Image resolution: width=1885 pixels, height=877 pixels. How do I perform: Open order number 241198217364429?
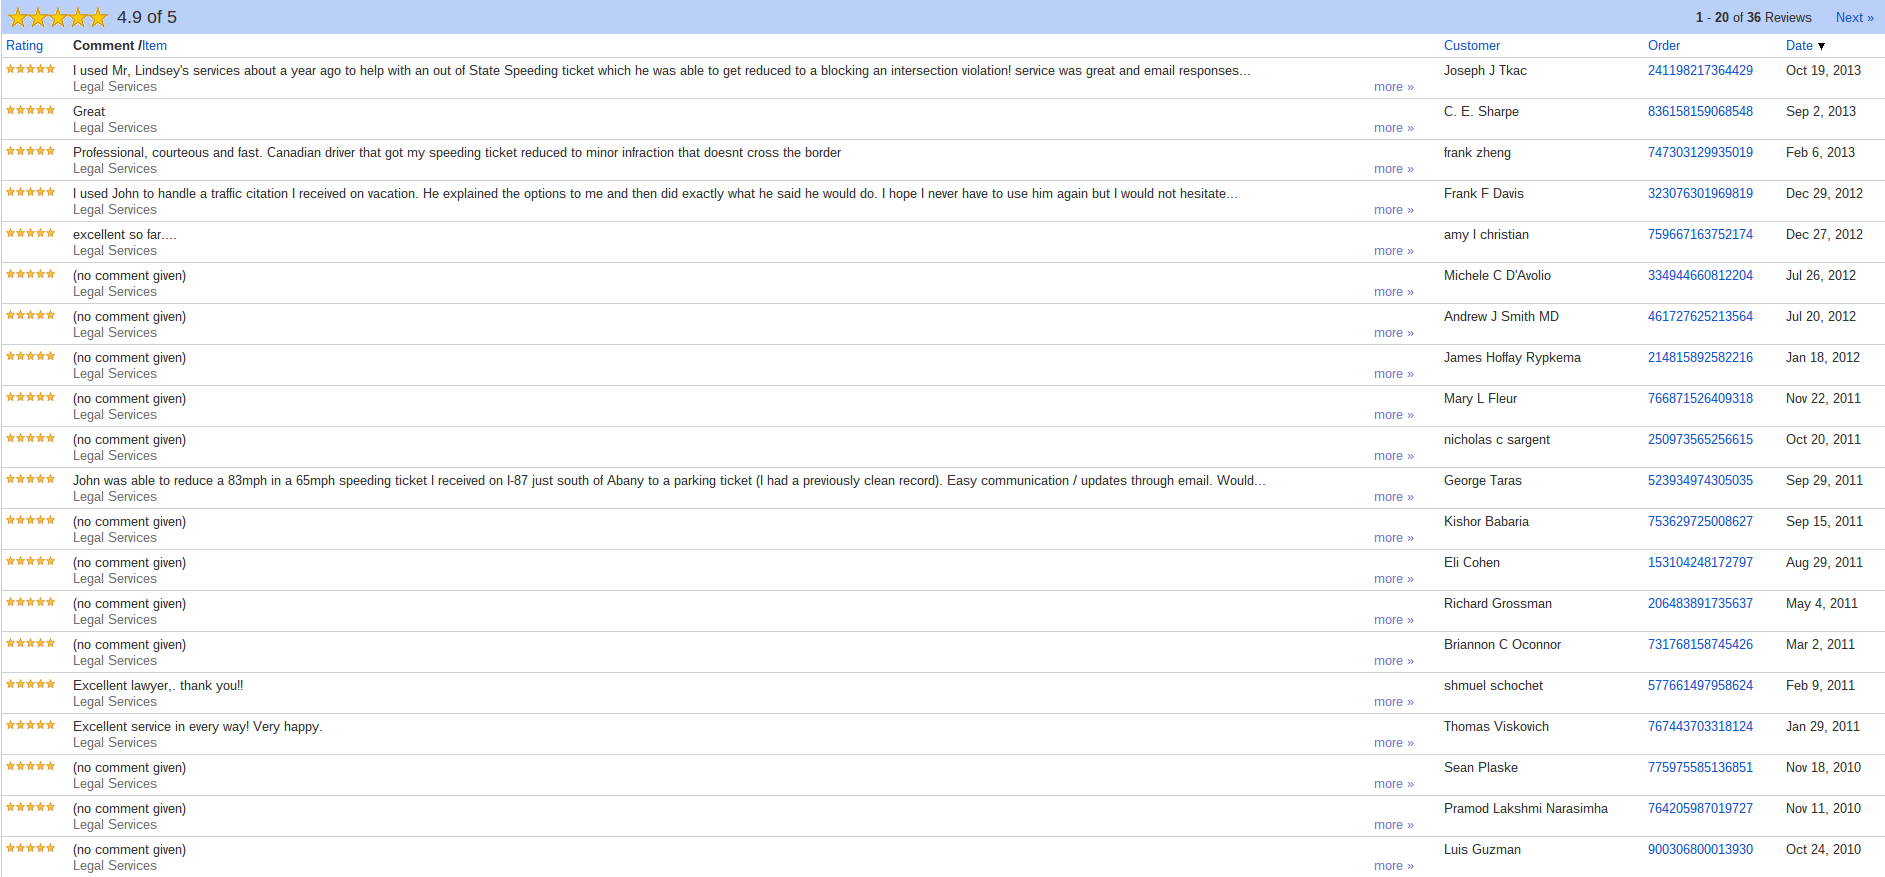pyautogui.click(x=1700, y=71)
